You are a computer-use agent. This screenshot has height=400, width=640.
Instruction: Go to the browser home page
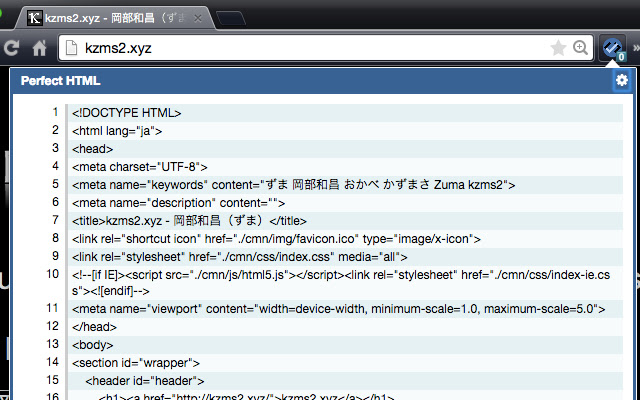(x=40, y=47)
